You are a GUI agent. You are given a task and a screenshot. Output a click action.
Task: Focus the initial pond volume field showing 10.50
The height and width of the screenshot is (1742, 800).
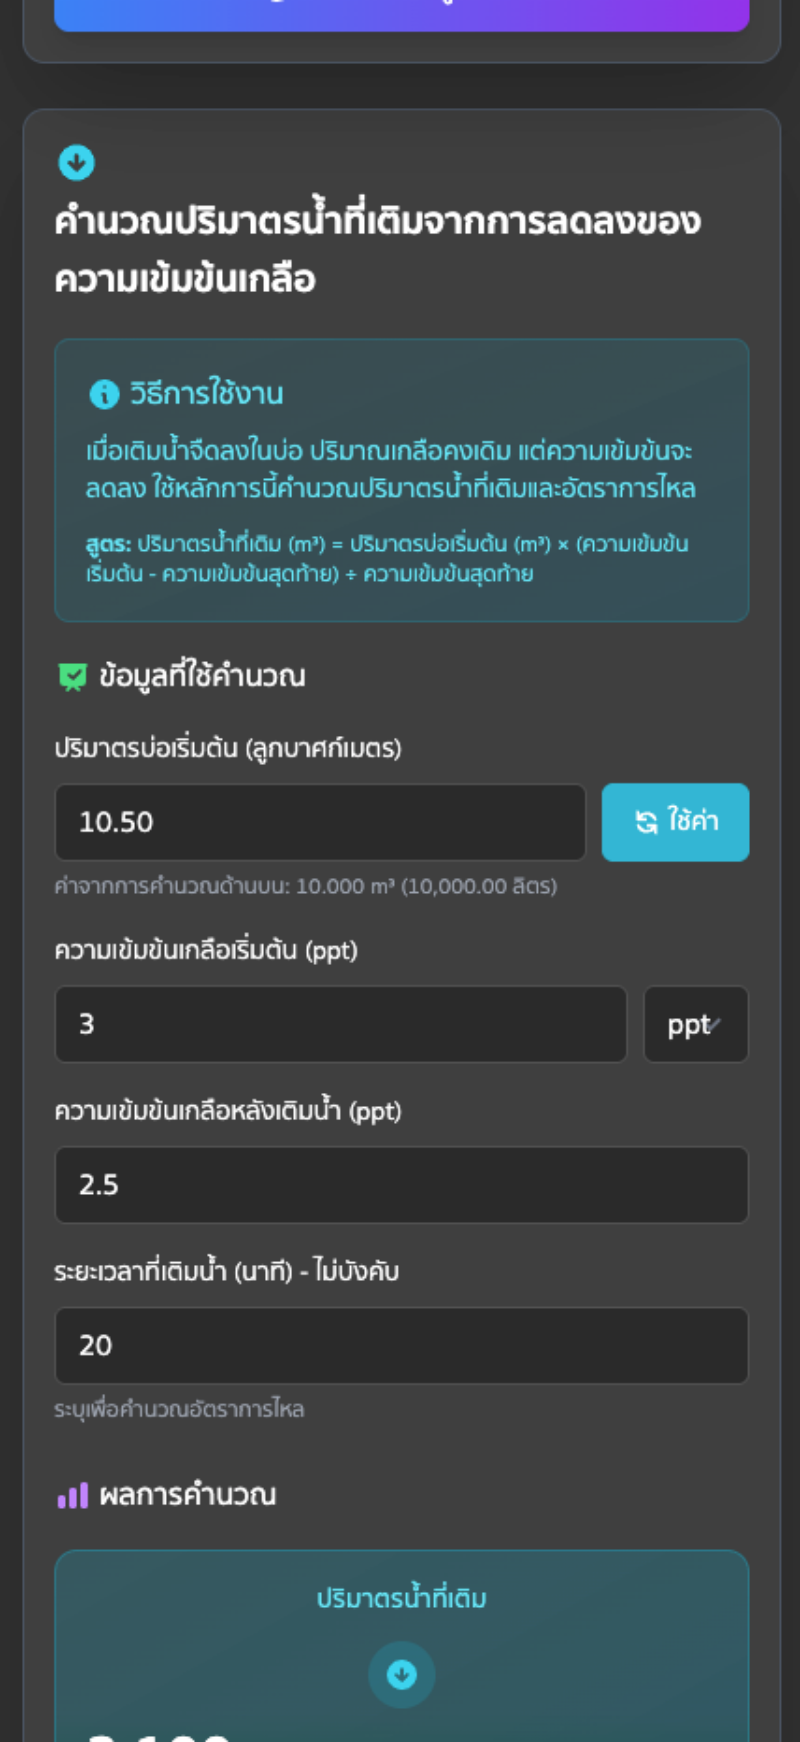coord(320,822)
